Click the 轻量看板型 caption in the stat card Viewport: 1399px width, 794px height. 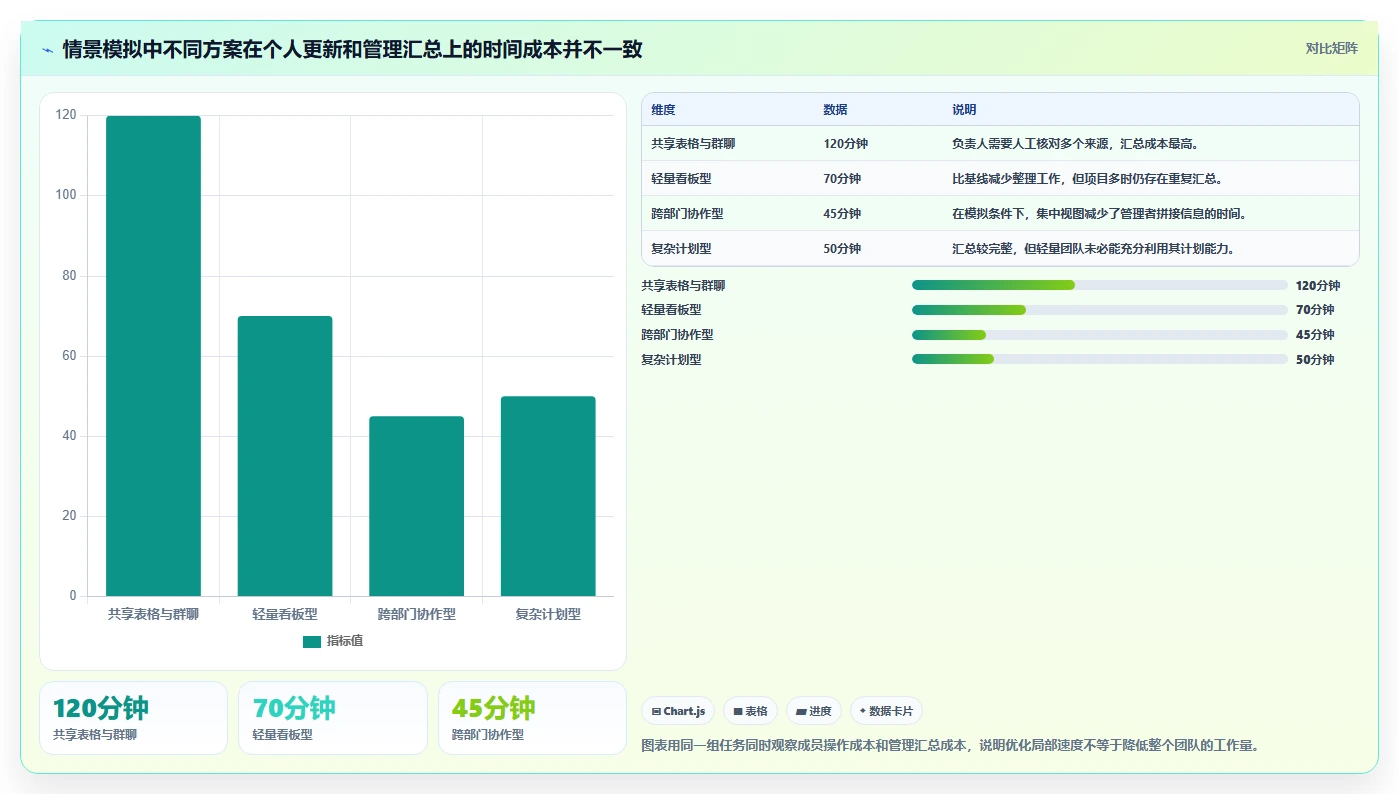click(x=283, y=734)
